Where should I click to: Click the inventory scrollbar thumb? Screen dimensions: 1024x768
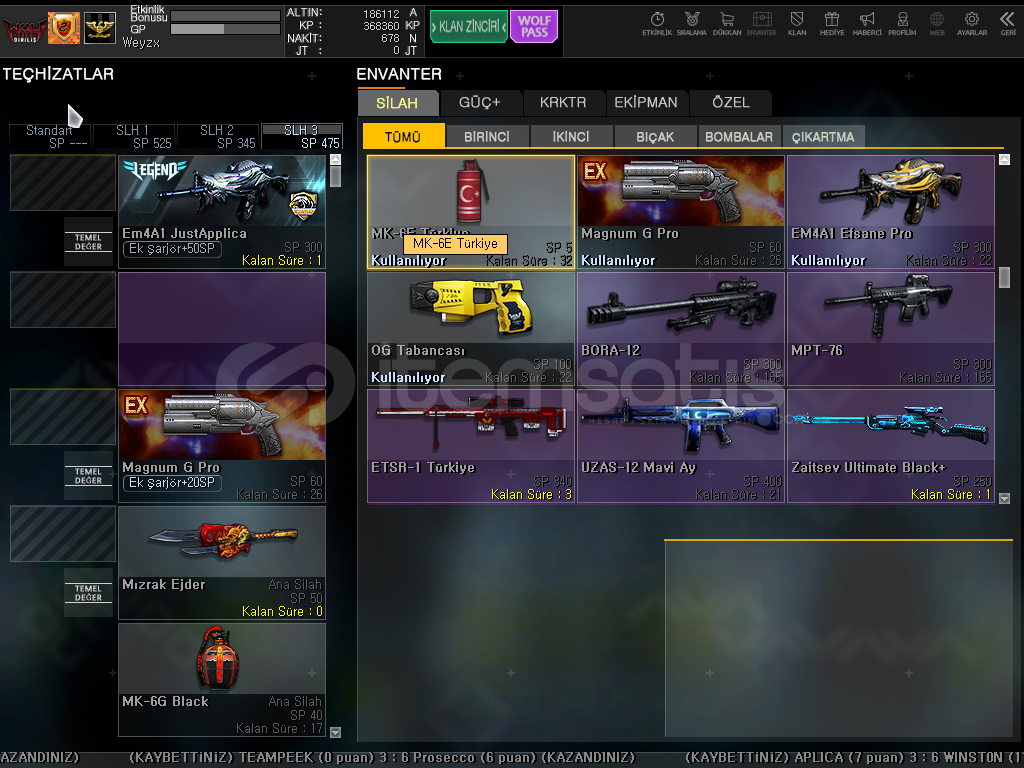tap(1004, 278)
